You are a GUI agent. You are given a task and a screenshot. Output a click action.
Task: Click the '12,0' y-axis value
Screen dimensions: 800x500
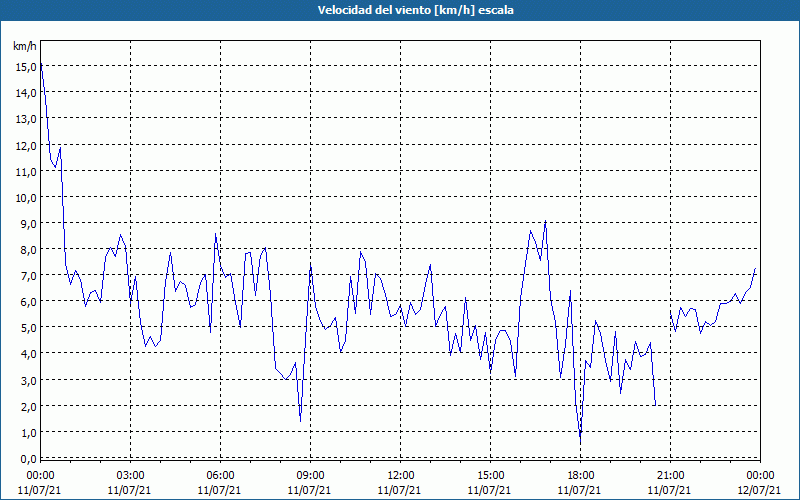point(26,145)
